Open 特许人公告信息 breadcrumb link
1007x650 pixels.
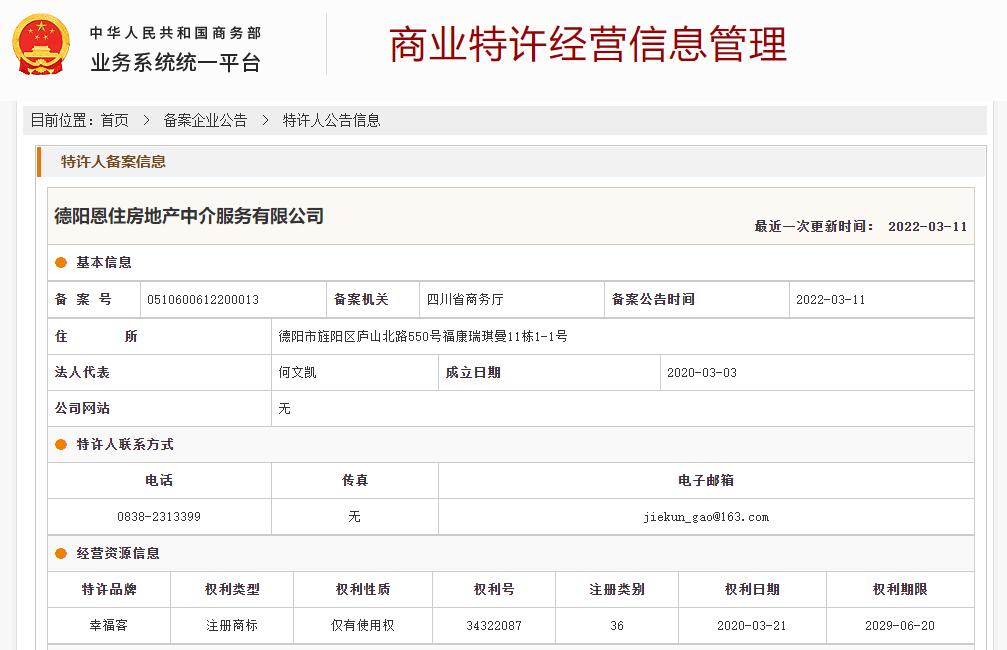pos(331,120)
